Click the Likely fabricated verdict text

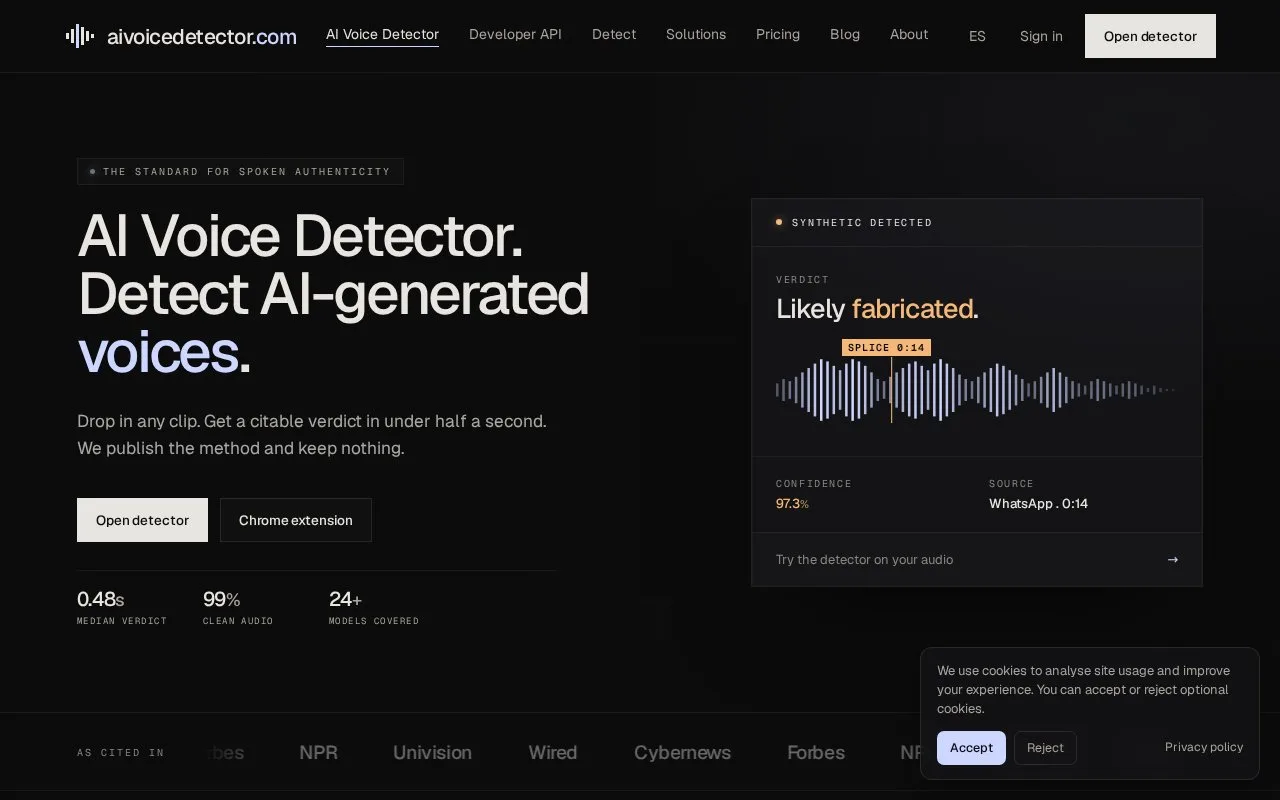point(877,308)
